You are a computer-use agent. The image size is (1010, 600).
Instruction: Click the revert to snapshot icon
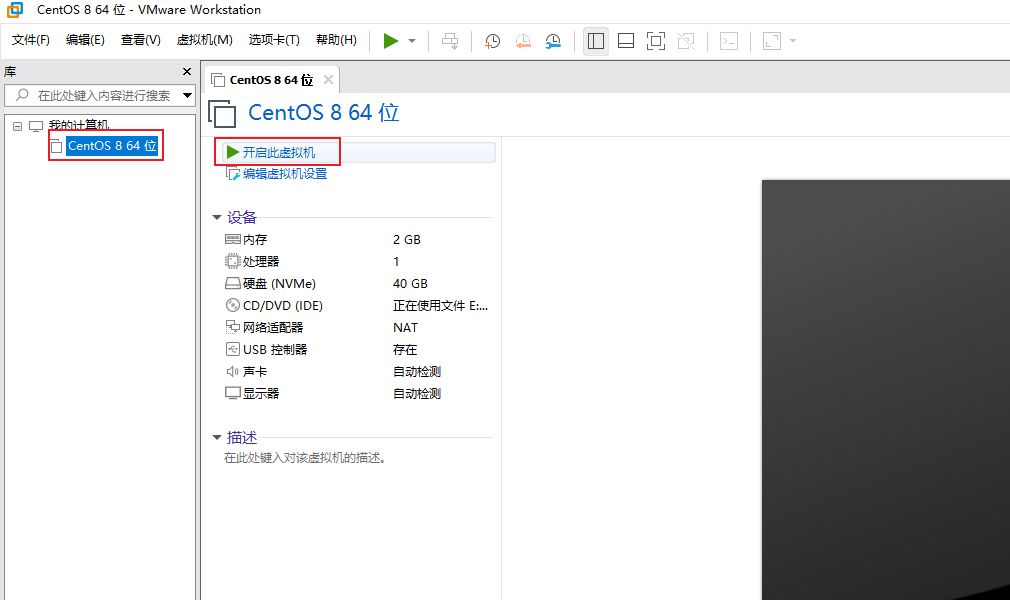coord(522,41)
